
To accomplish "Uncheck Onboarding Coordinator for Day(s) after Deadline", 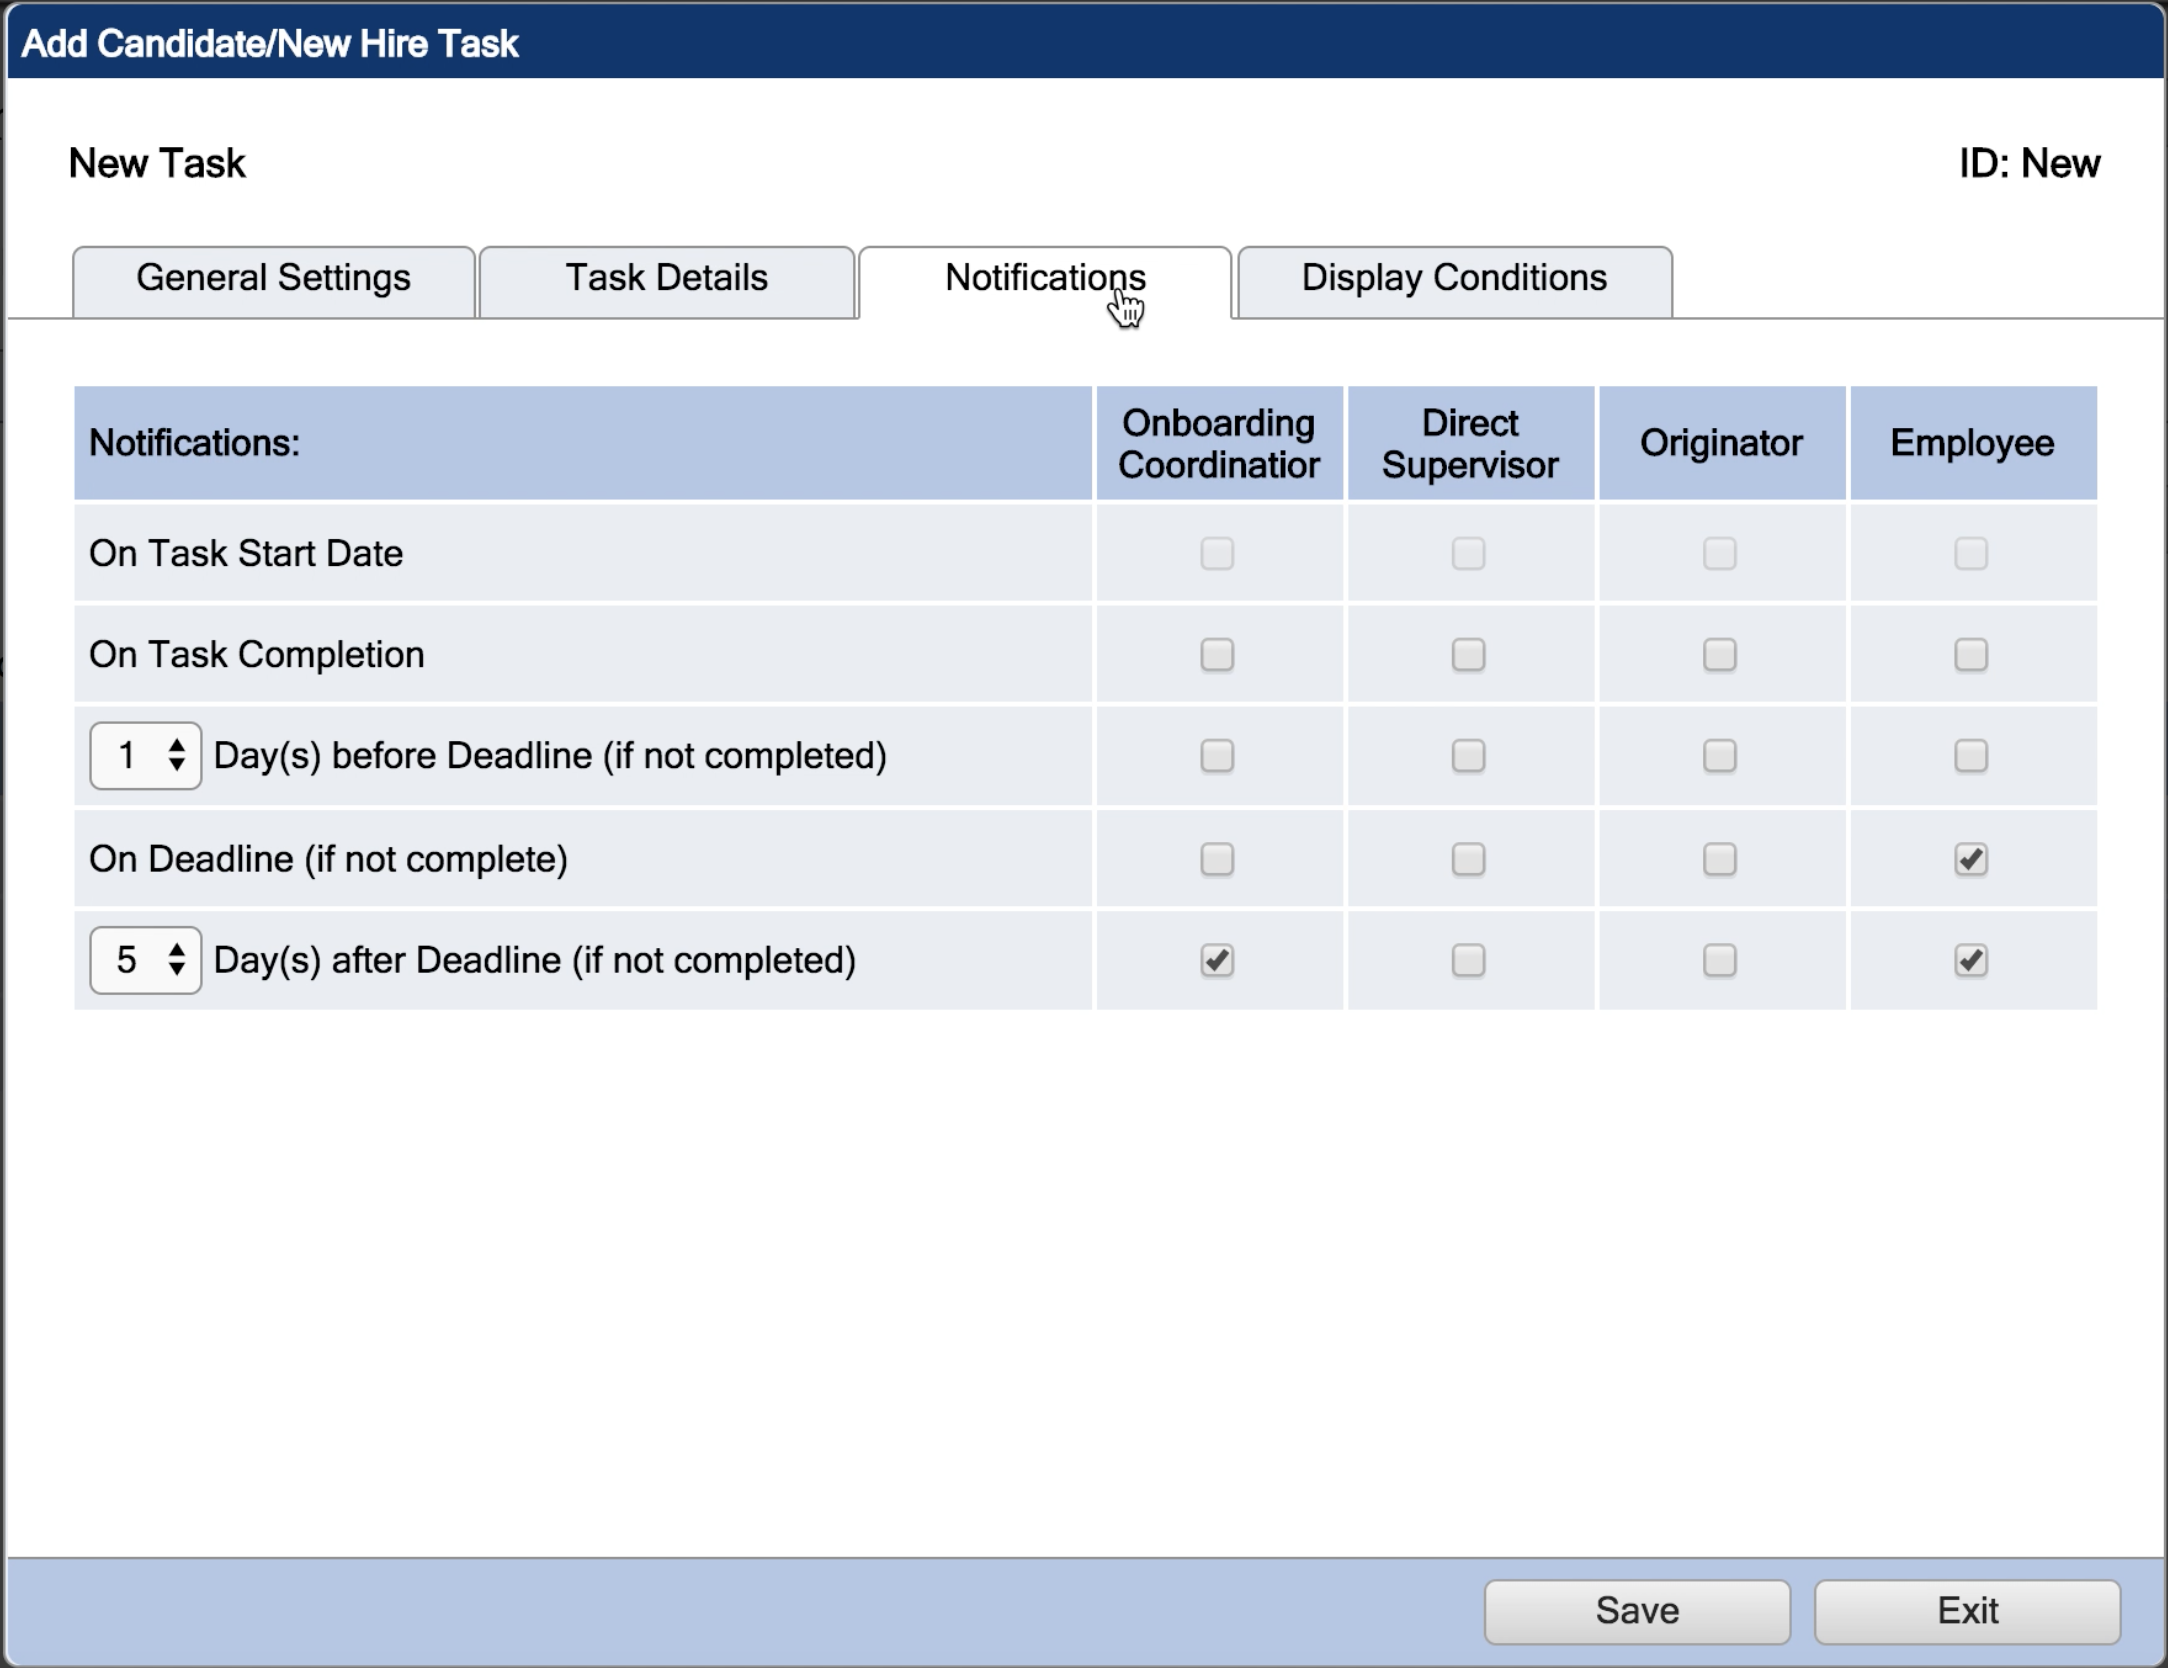I will click(x=1218, y=960).
